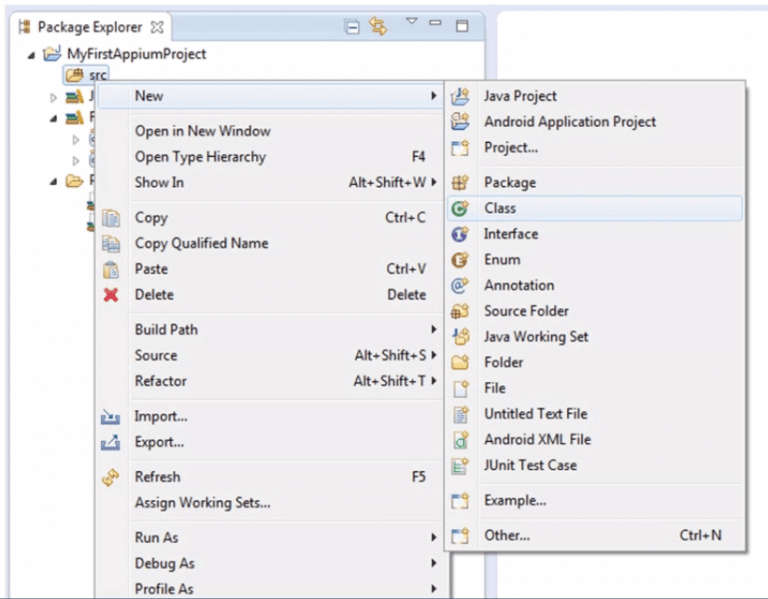Expand the Run As submenu arrow
This screenshot has height=599, width=768.
point(433,538)
